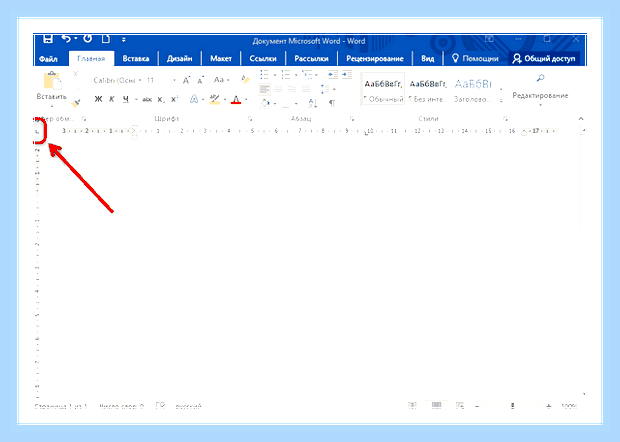Customize the quick access toolbar dropdown

124,40
